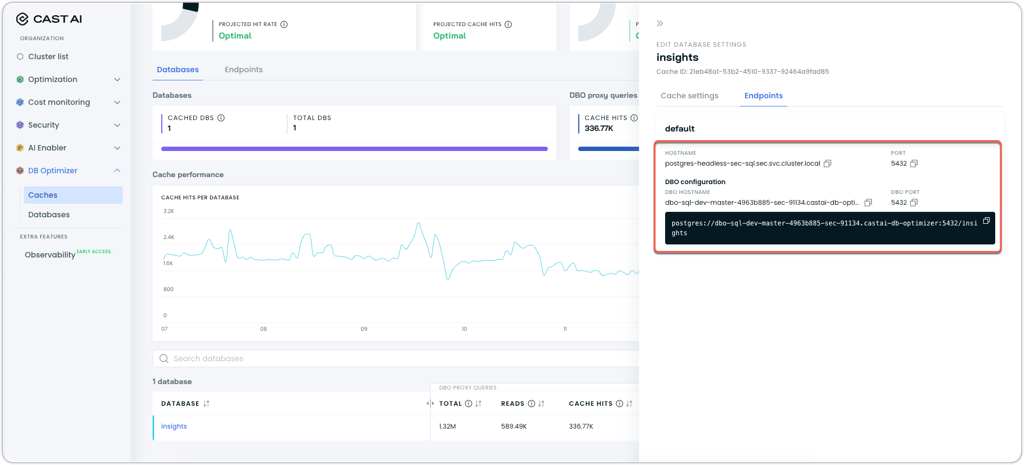Switch to Cache settings tab
The width and height of the screenshot is (1024, 465).
[x=689, y=95]
